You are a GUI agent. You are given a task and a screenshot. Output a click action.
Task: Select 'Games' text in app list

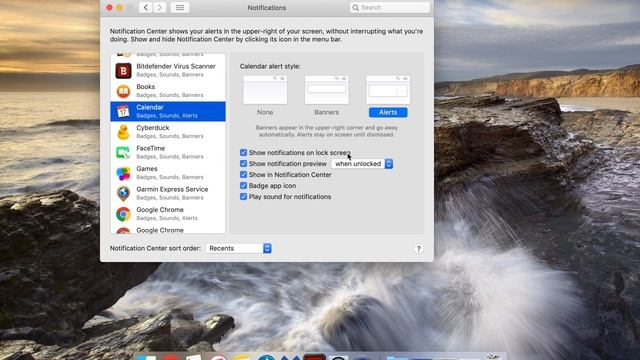pyautogui.click(x=147, y=169)
